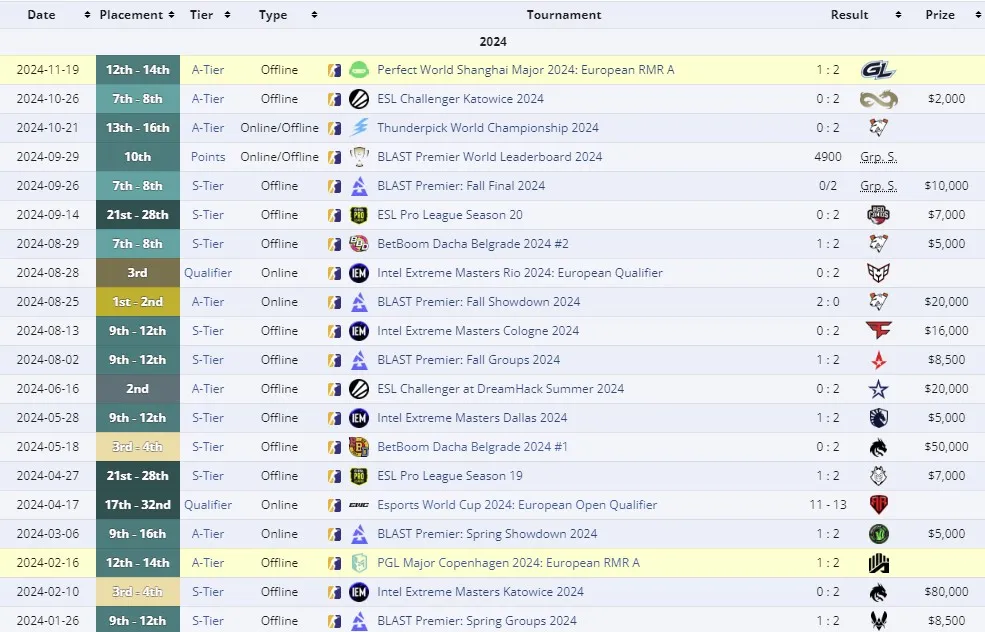The height and width of the screenshot is (632, 985).
Task: Click Astralis logo in Fall Groups 2024 row
Action: [x=878, y=359]
